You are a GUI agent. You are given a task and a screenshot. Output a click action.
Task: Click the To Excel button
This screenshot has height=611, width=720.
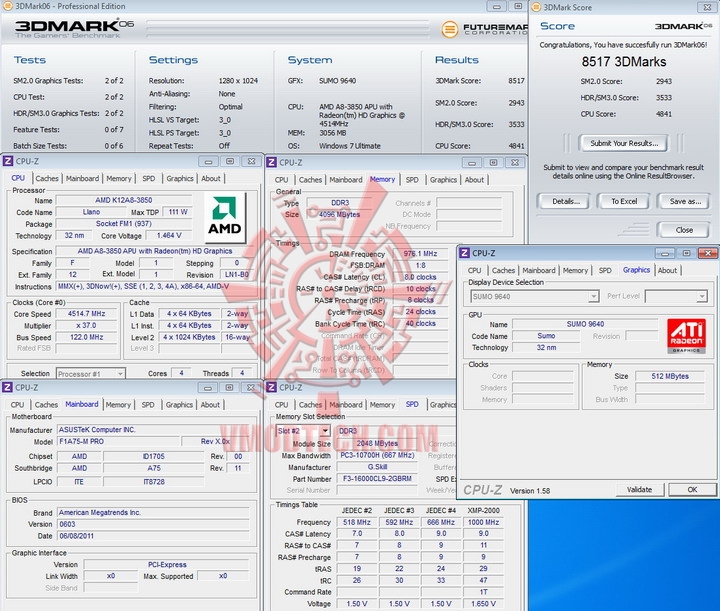[624, 201]
